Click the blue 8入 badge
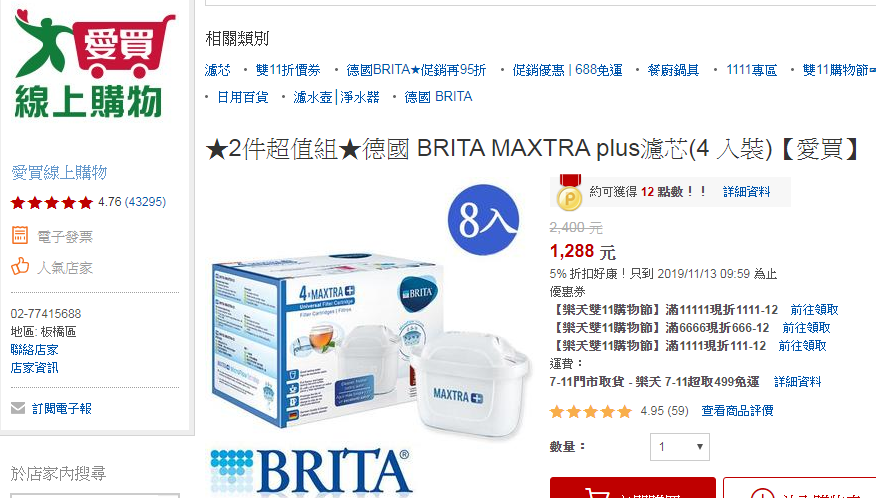 tap(483, 220)
